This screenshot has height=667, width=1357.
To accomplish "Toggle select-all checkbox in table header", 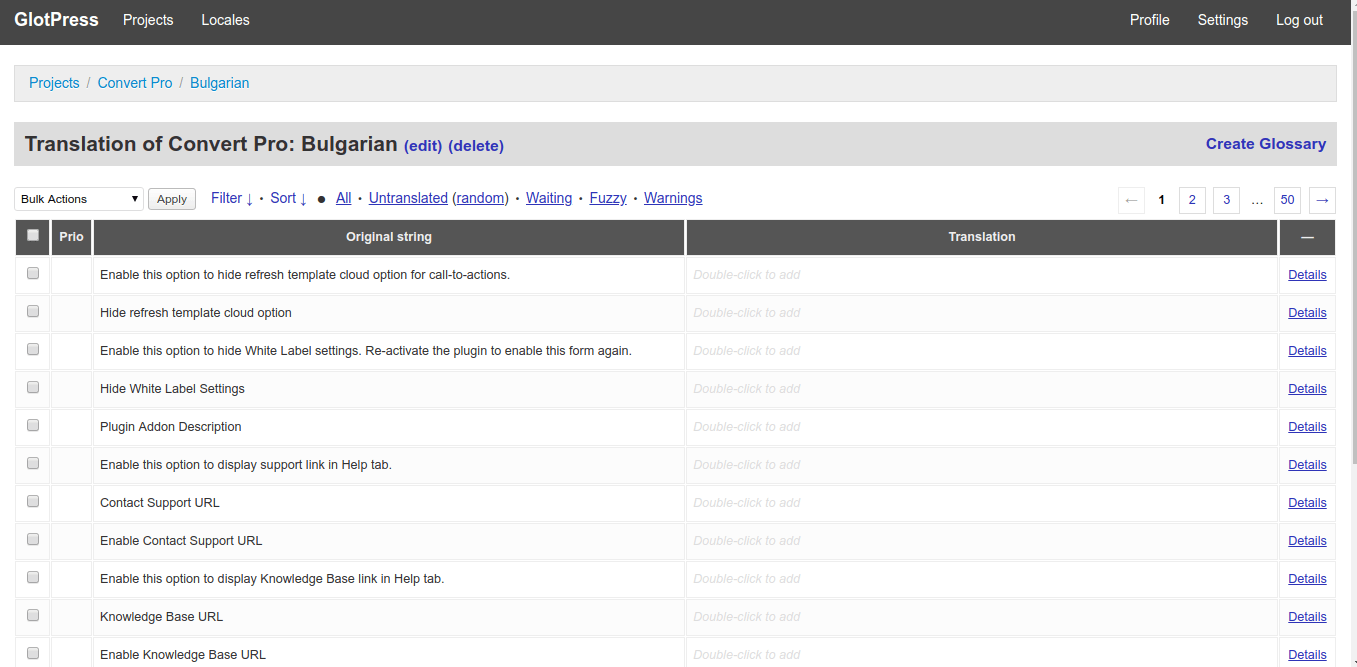I will (x=33, y=235).
